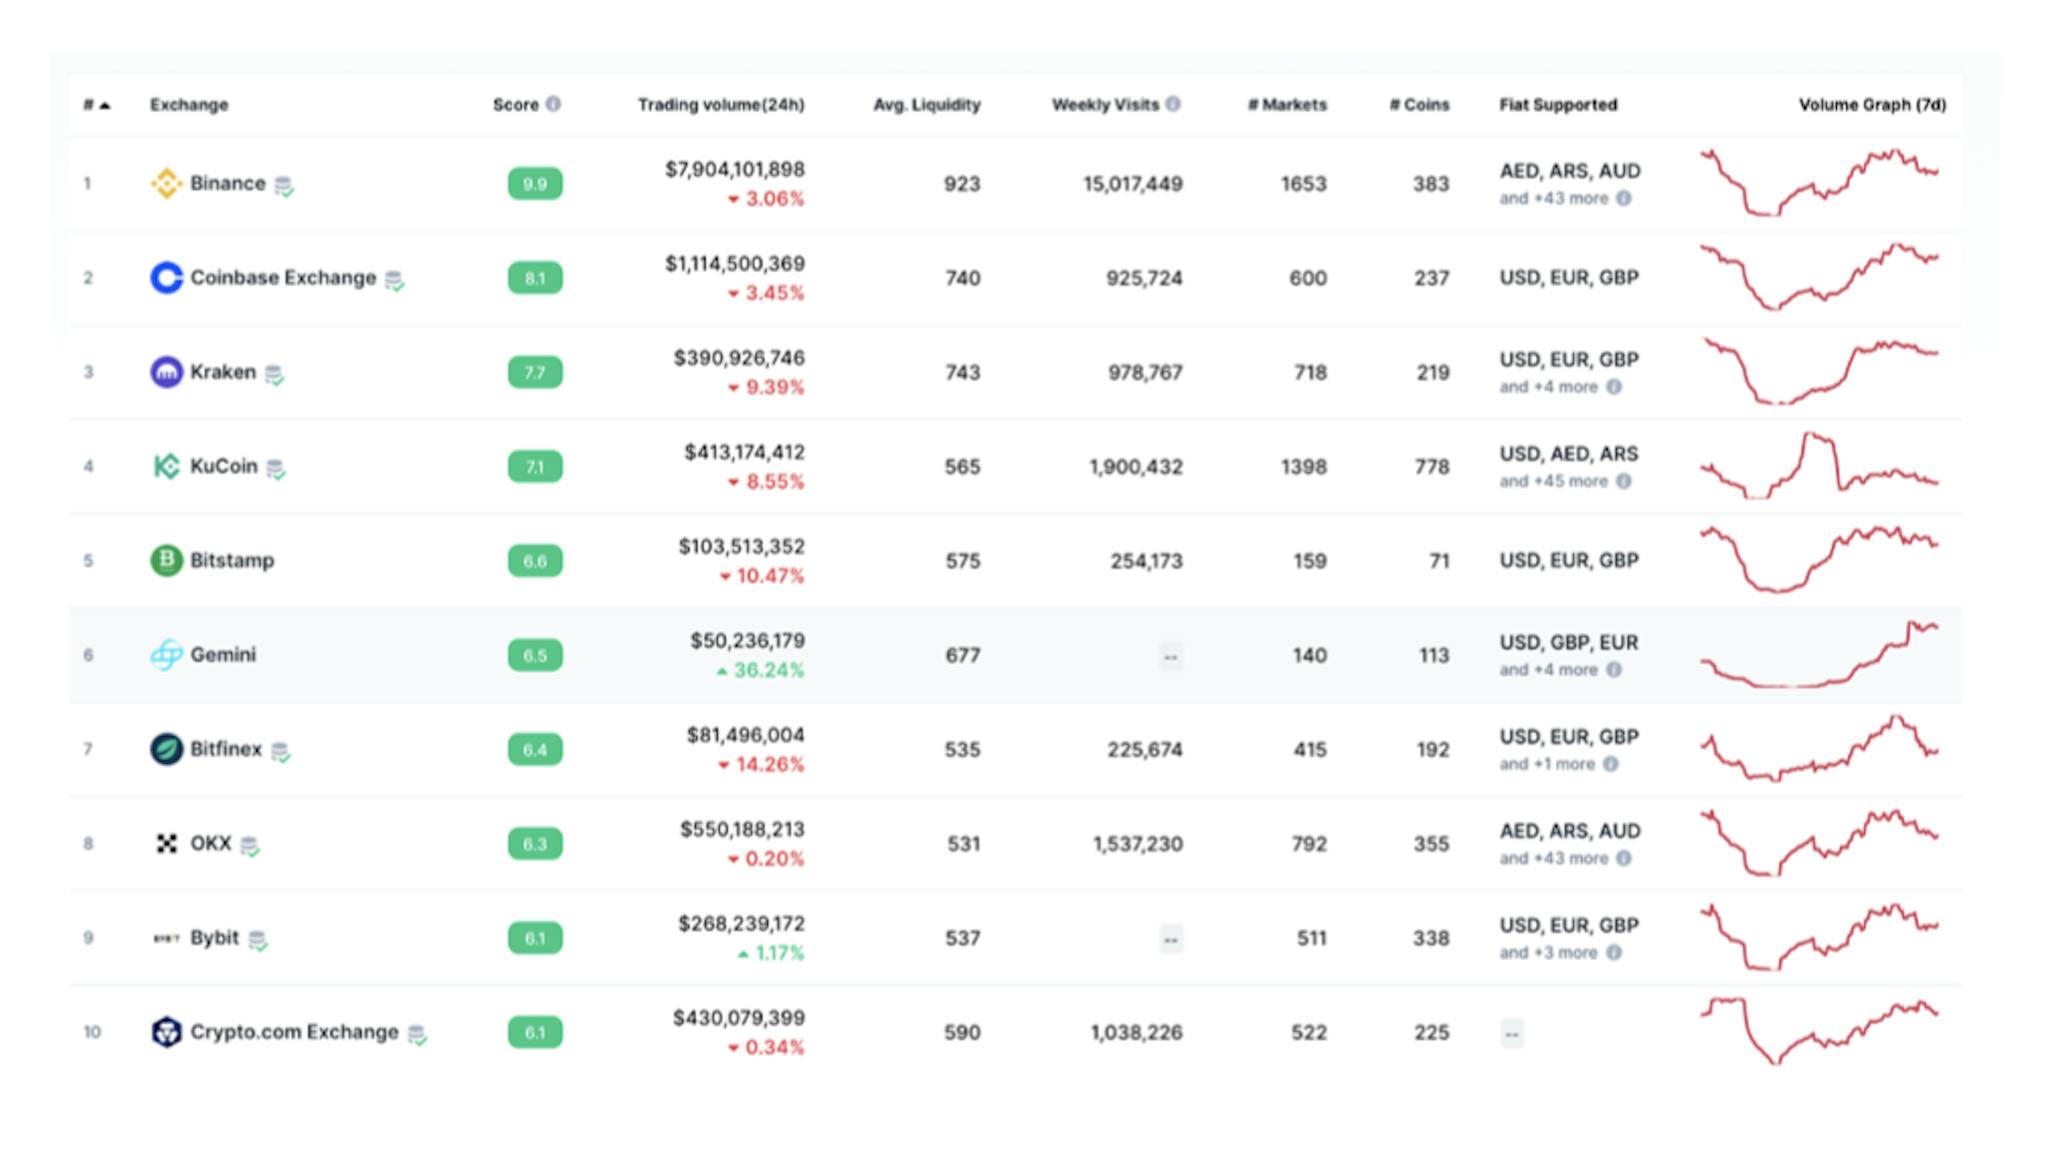Viewport: 2048px width, 1162px height.
Task: Open the Crypto.com Exchange link
Action: tap(294, 1032)
